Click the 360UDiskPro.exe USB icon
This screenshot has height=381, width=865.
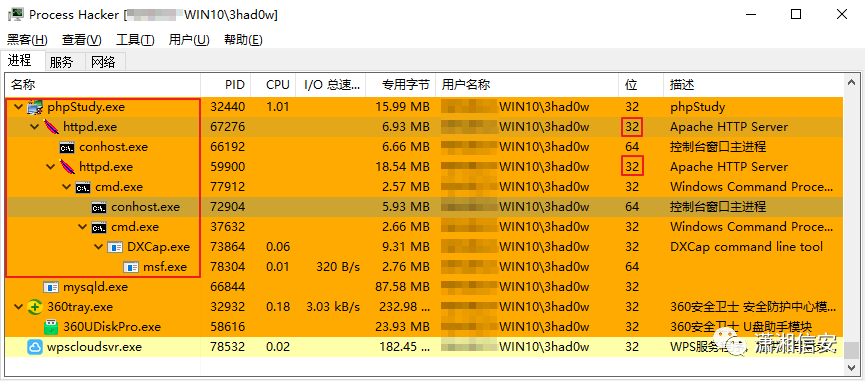point(51,327)
